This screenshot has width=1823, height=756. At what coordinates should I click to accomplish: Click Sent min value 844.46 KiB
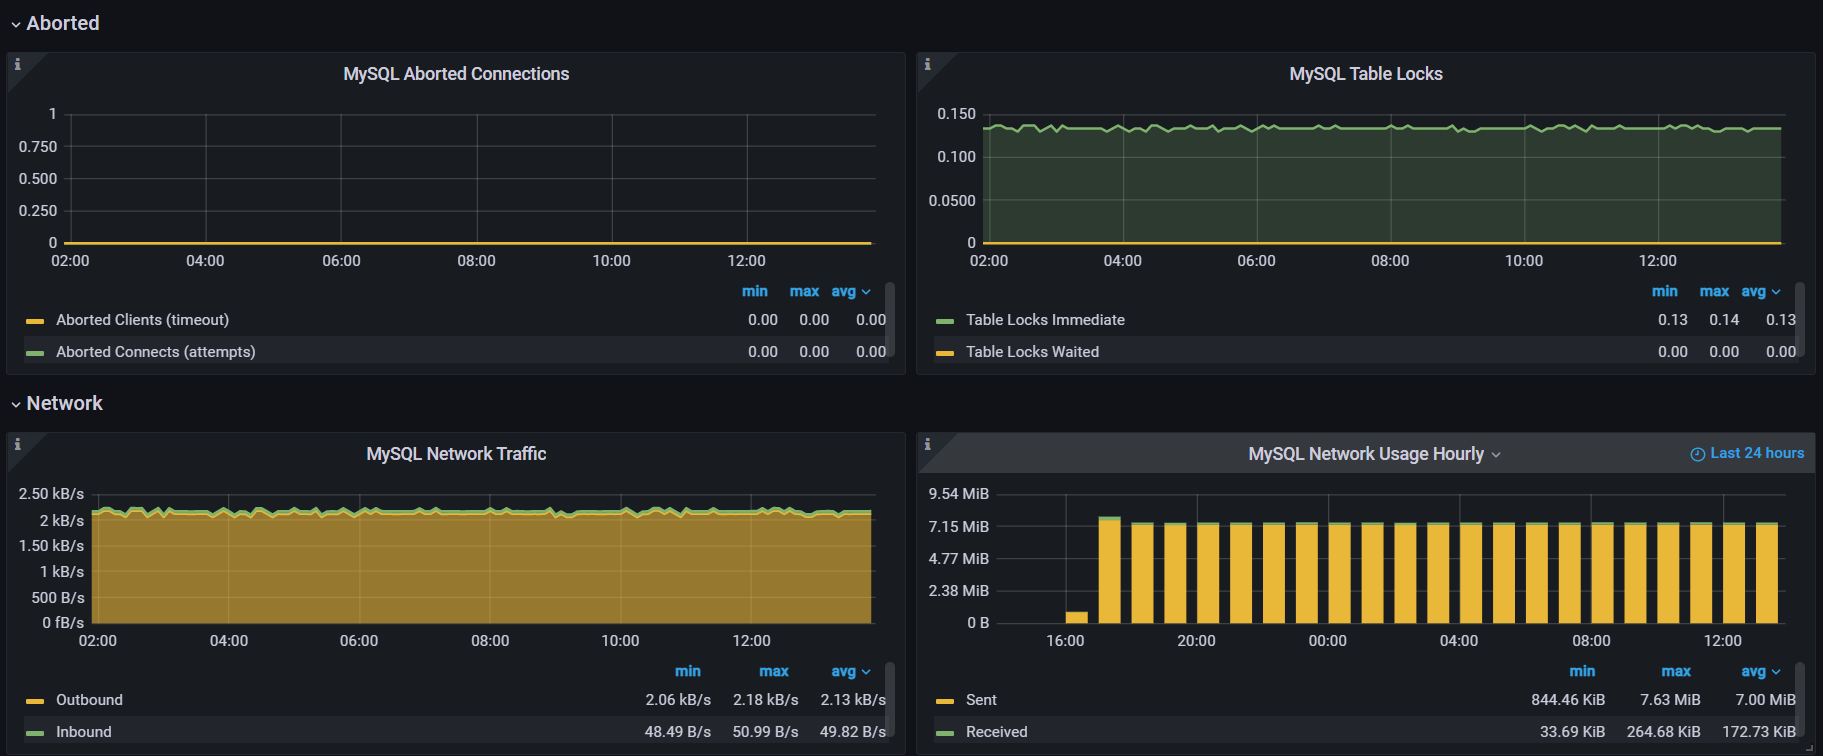tap(1568, 700)
